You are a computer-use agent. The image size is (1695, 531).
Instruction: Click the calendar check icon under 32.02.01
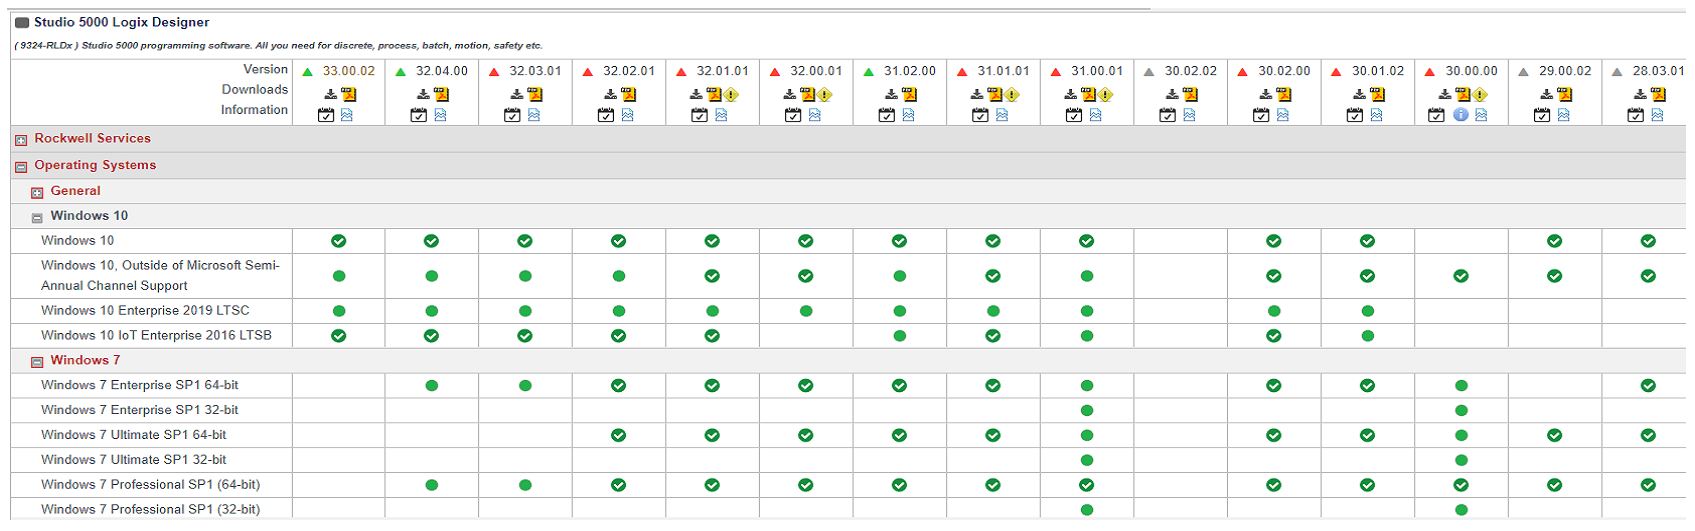coord(606,115)
